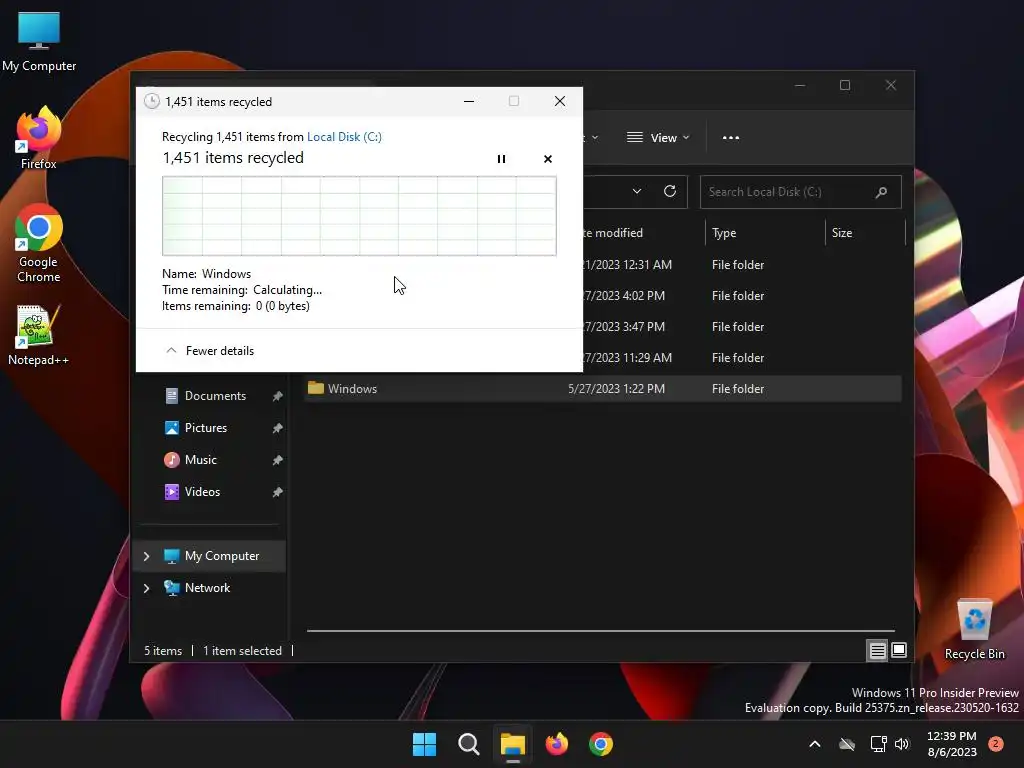Click the Windows folder icon

(316, 388)
